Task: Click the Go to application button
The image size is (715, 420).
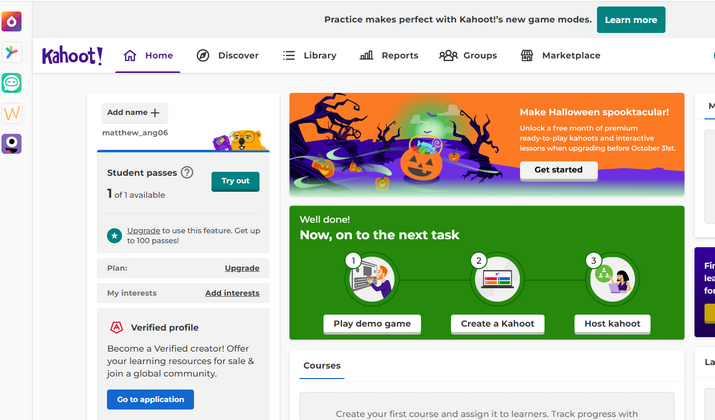Action: [150, 399]
